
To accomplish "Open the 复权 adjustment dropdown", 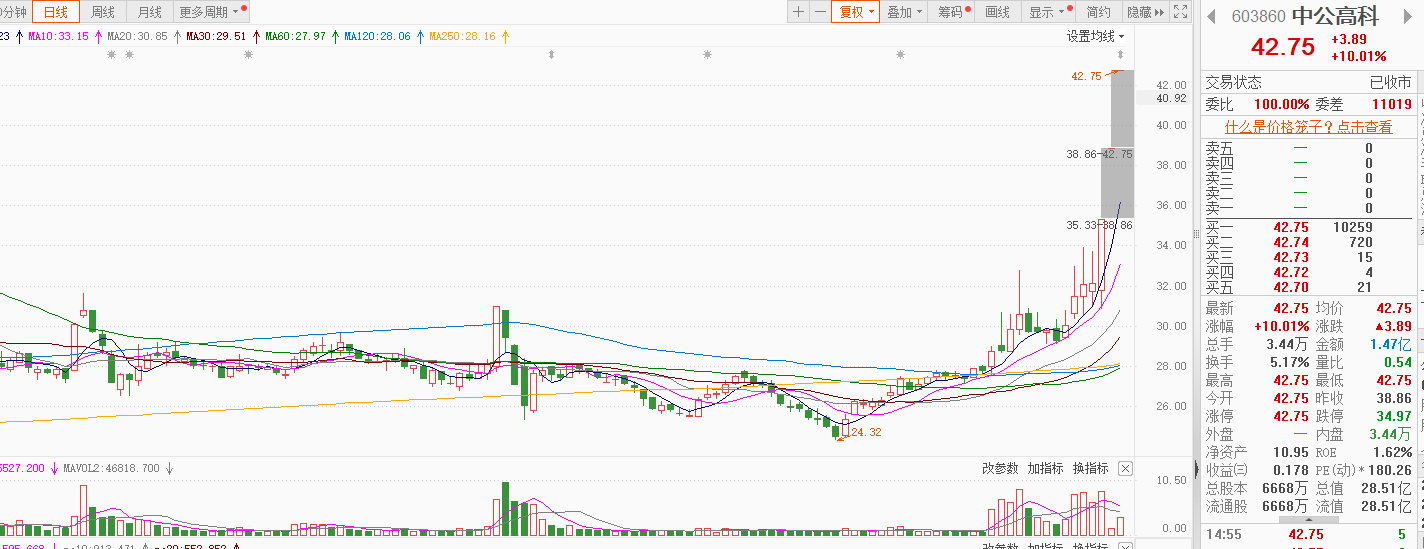I will tap(857, 12).
